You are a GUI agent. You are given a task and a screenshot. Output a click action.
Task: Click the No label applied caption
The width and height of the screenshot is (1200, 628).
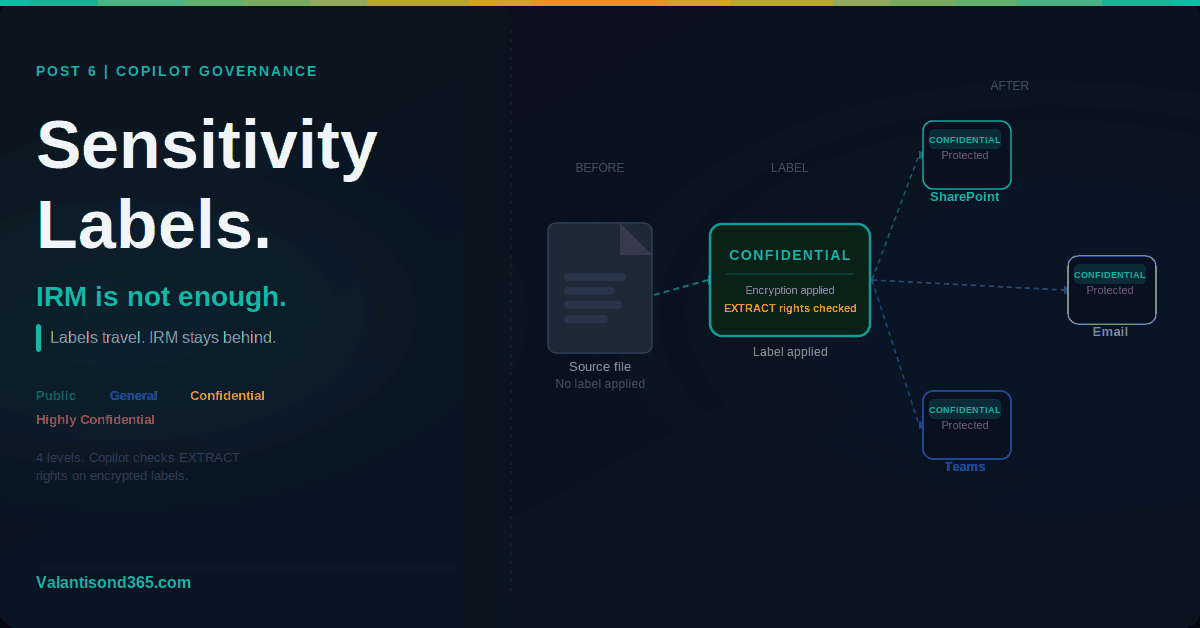599,384
